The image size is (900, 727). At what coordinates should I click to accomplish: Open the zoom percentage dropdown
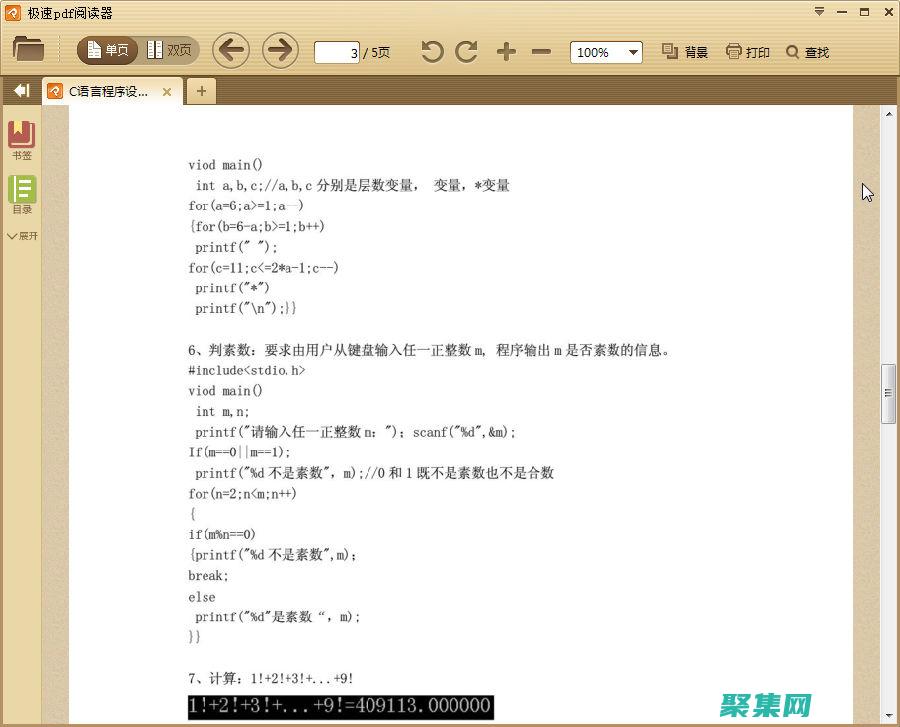click(631, 52)
